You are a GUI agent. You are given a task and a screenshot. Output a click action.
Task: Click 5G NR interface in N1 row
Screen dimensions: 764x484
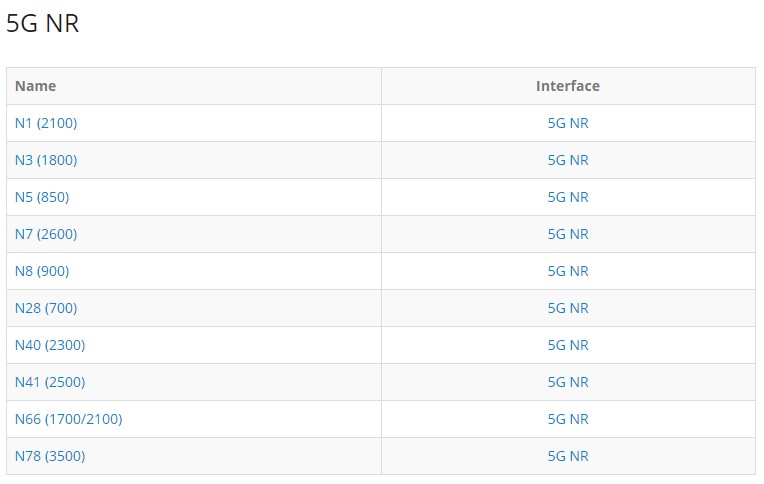click(x=568, y=123)
